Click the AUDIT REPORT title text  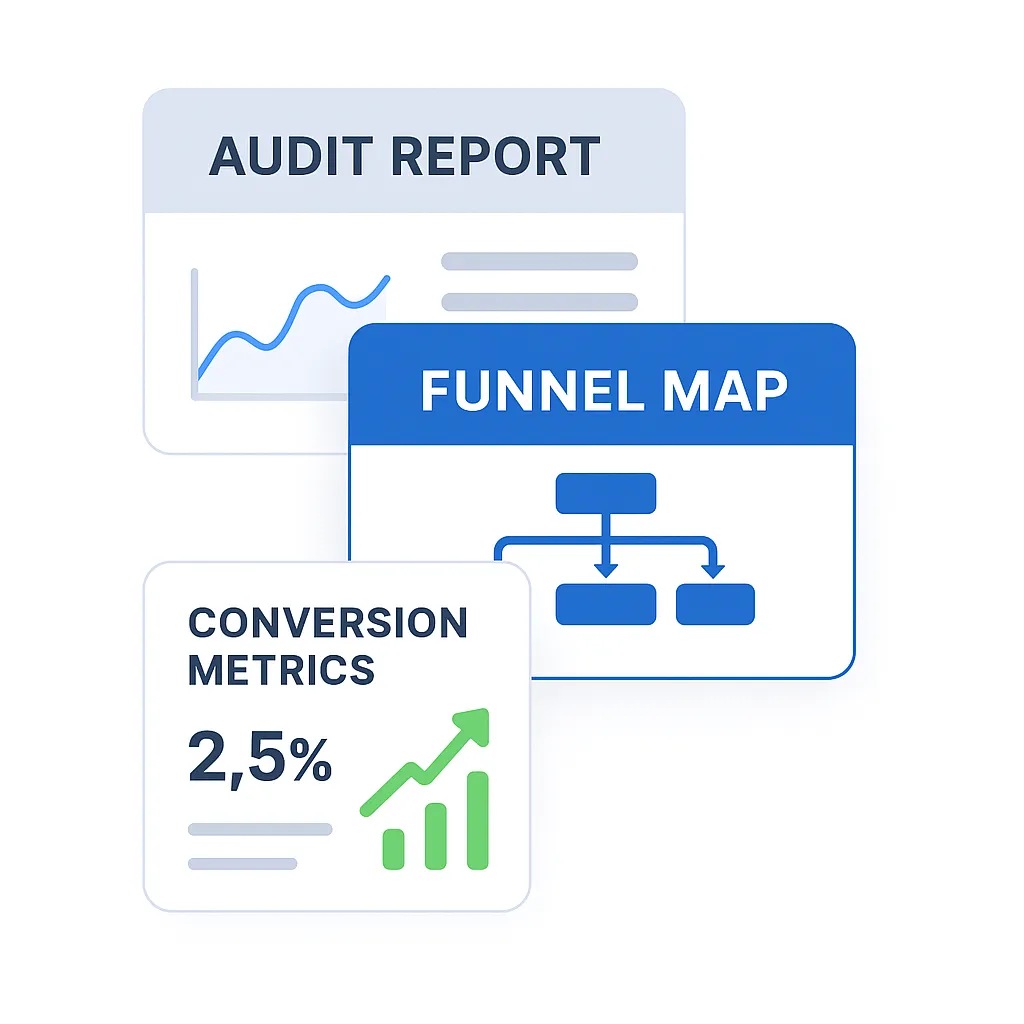coord(404,155)
